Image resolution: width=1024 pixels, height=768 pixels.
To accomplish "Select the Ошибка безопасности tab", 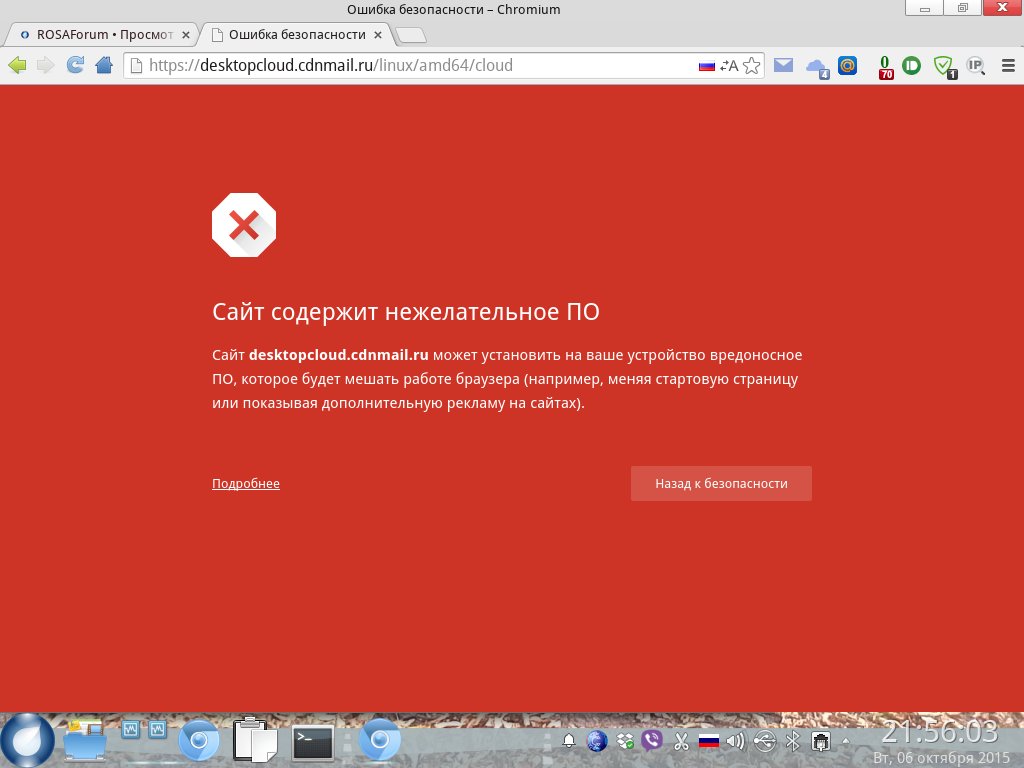I will [x=296, y=35].
